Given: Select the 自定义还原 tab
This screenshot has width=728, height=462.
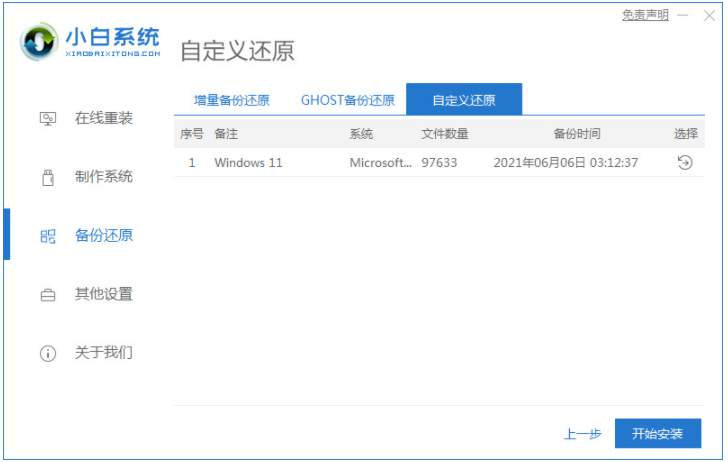Looking at the screenshot, I should point(463,100).
